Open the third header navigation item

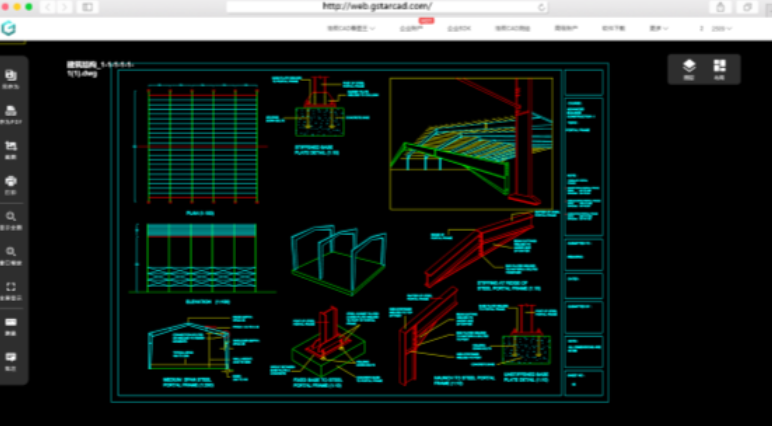pyautogui.click(x=459, y=28)
